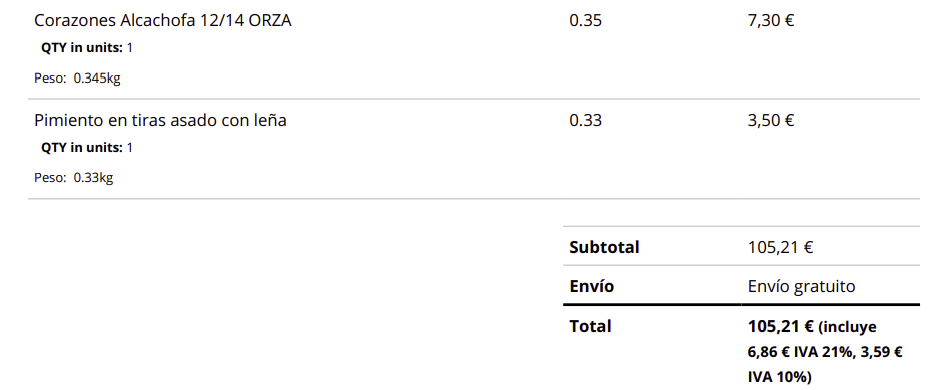Click the Peso: 0.345kg text
Image resolution: width=929 pixels, height=390 pixels.
coord(78,78)
